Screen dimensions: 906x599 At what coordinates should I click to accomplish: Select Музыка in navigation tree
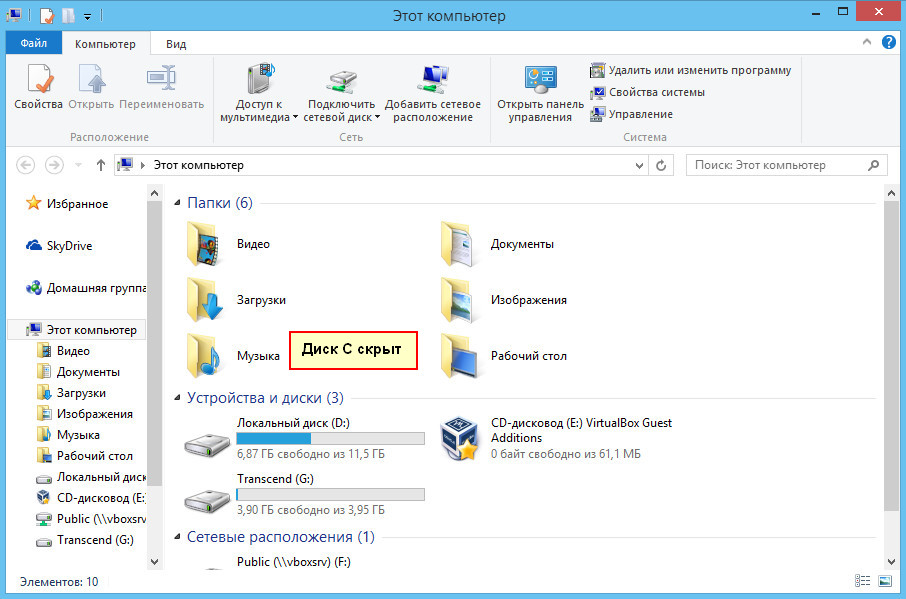68,435
